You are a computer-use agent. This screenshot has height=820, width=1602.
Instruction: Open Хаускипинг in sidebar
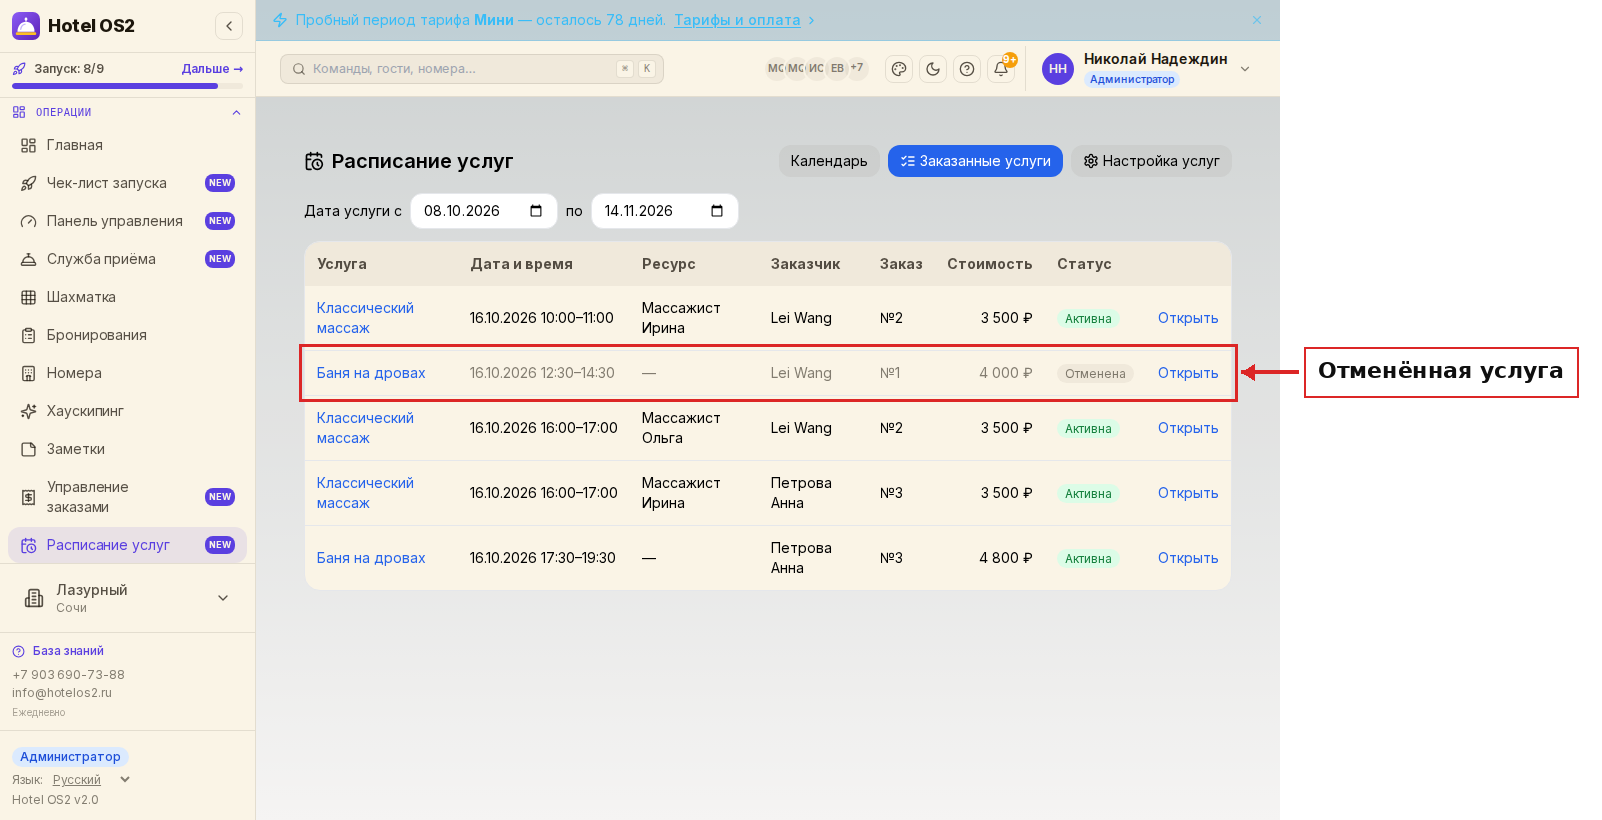127,411
